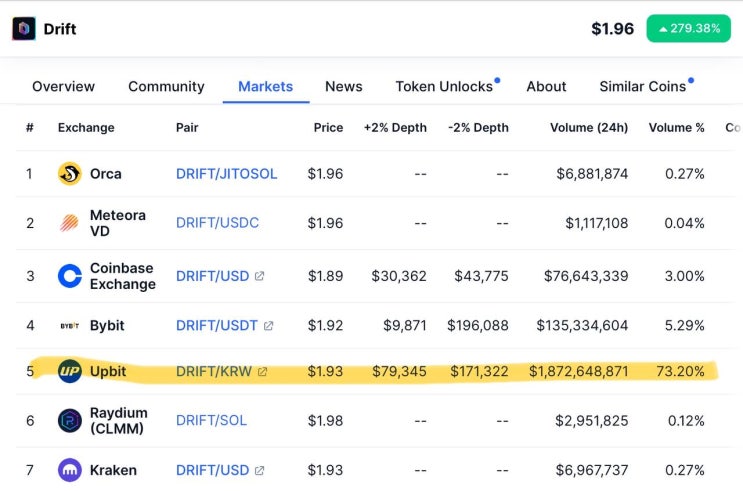Click the Orca exchange logo

pos(70,173)
